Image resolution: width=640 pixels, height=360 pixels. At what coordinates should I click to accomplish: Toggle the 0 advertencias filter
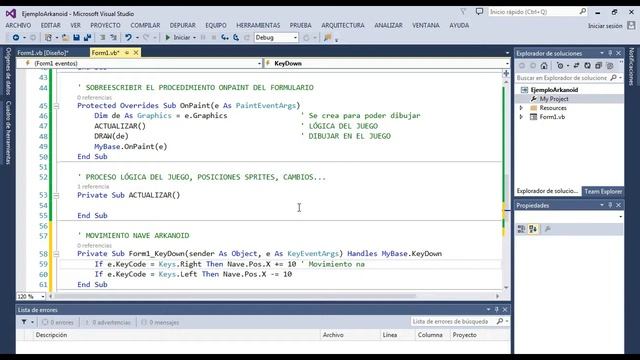pyautogui.click(x=108, y=322)
